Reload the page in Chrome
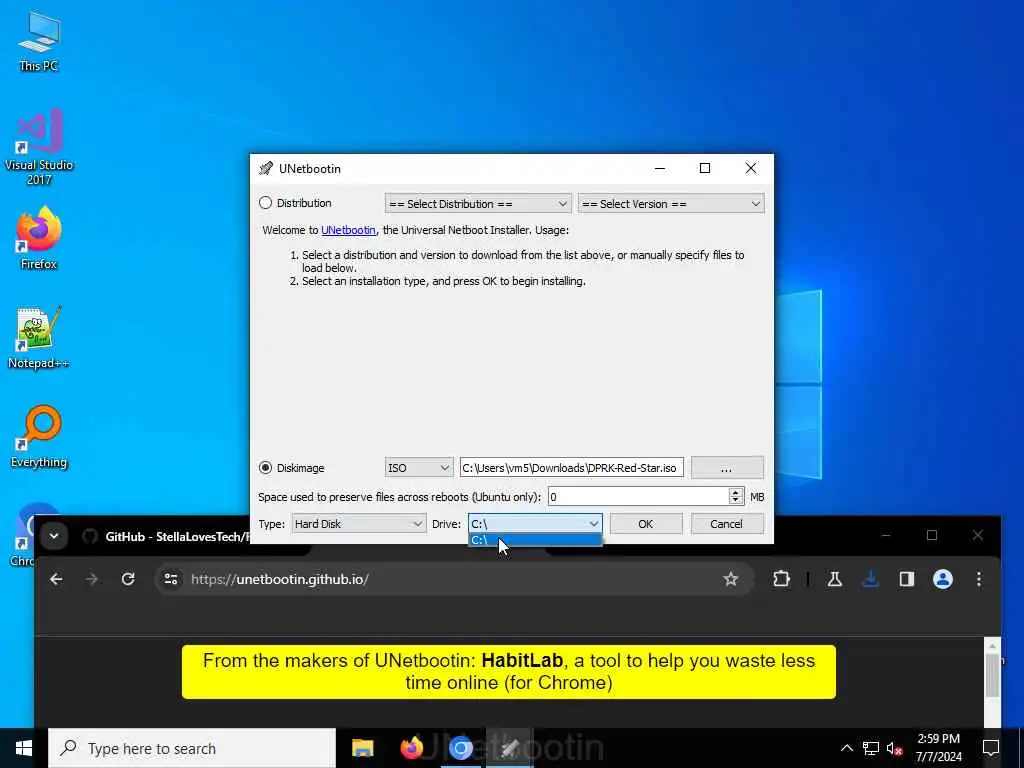The image size is (1024, 768). point(128,579)
